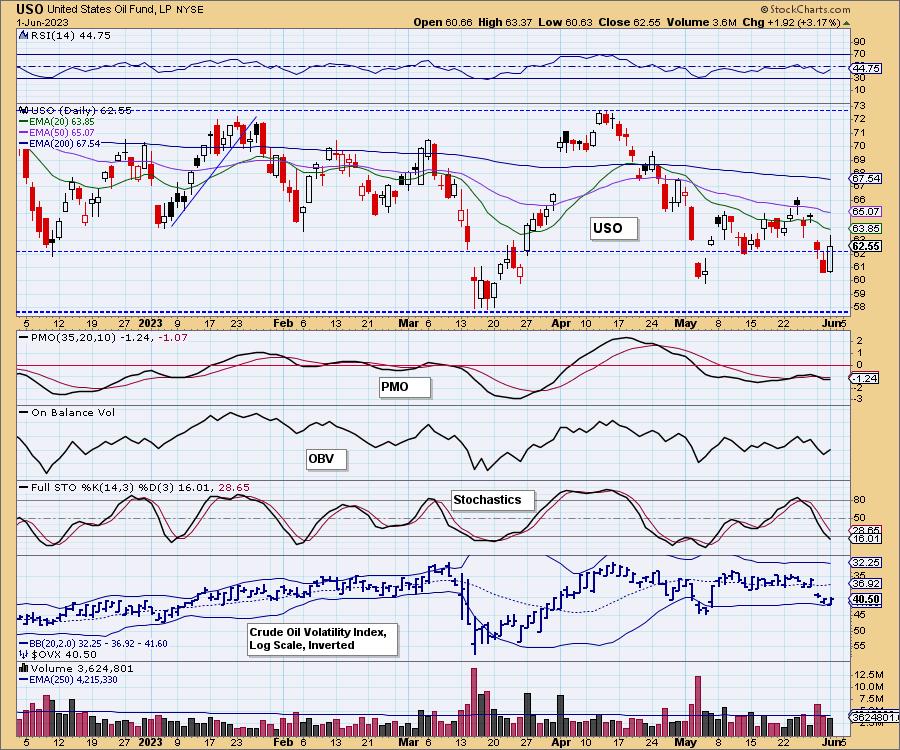Click the 36.92 Bollinger band value tag
The height and width of the screenshot is (750, 900).
click(x=867, y=584)
